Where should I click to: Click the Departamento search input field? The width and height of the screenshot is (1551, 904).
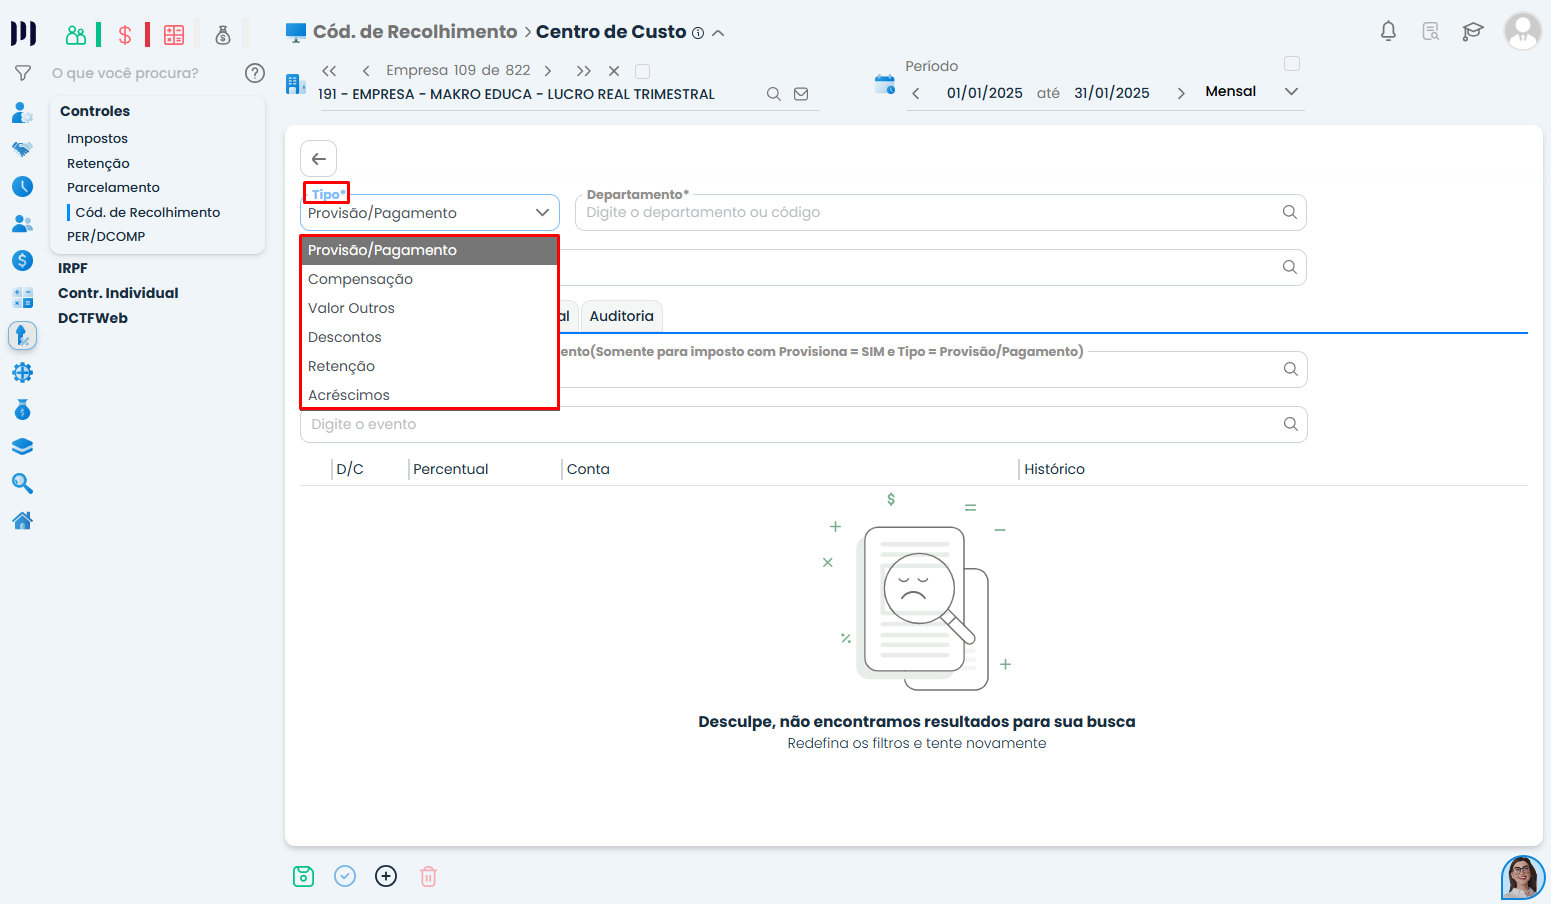930,212
